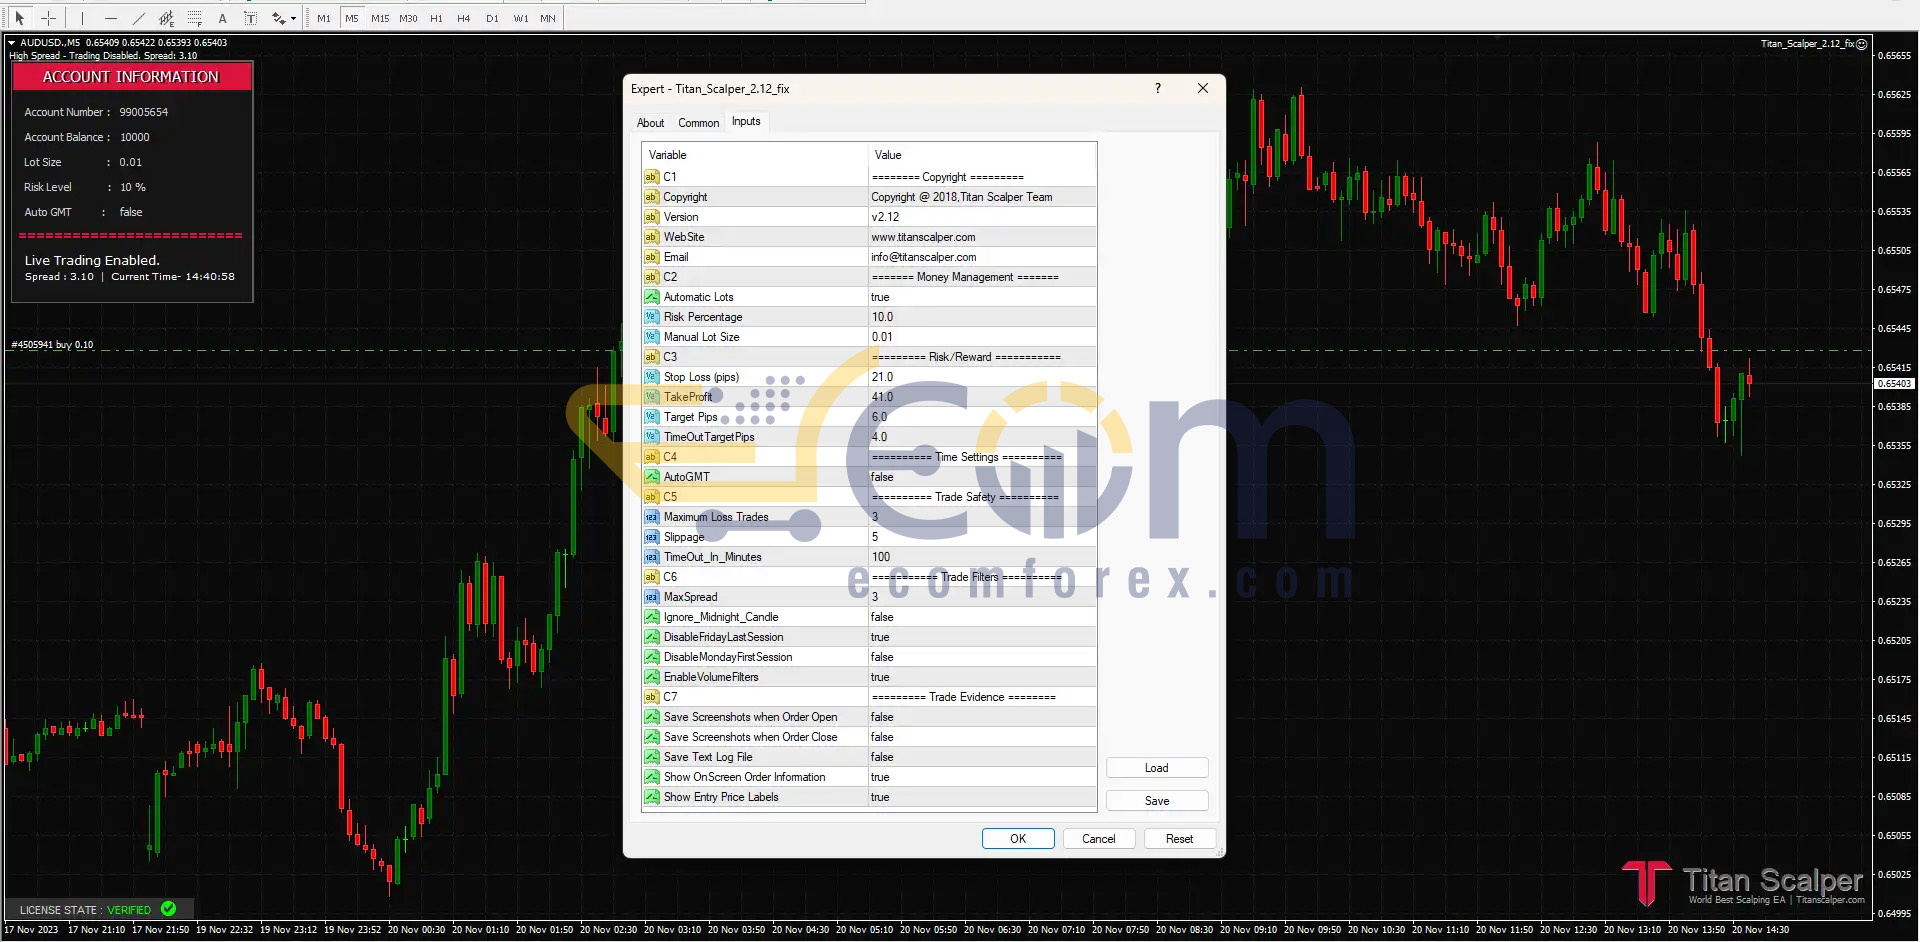Click the '#4505941 buy 0.10' order label
Image resolution: width=1920 pixels, height=942 pixels.
52,344
